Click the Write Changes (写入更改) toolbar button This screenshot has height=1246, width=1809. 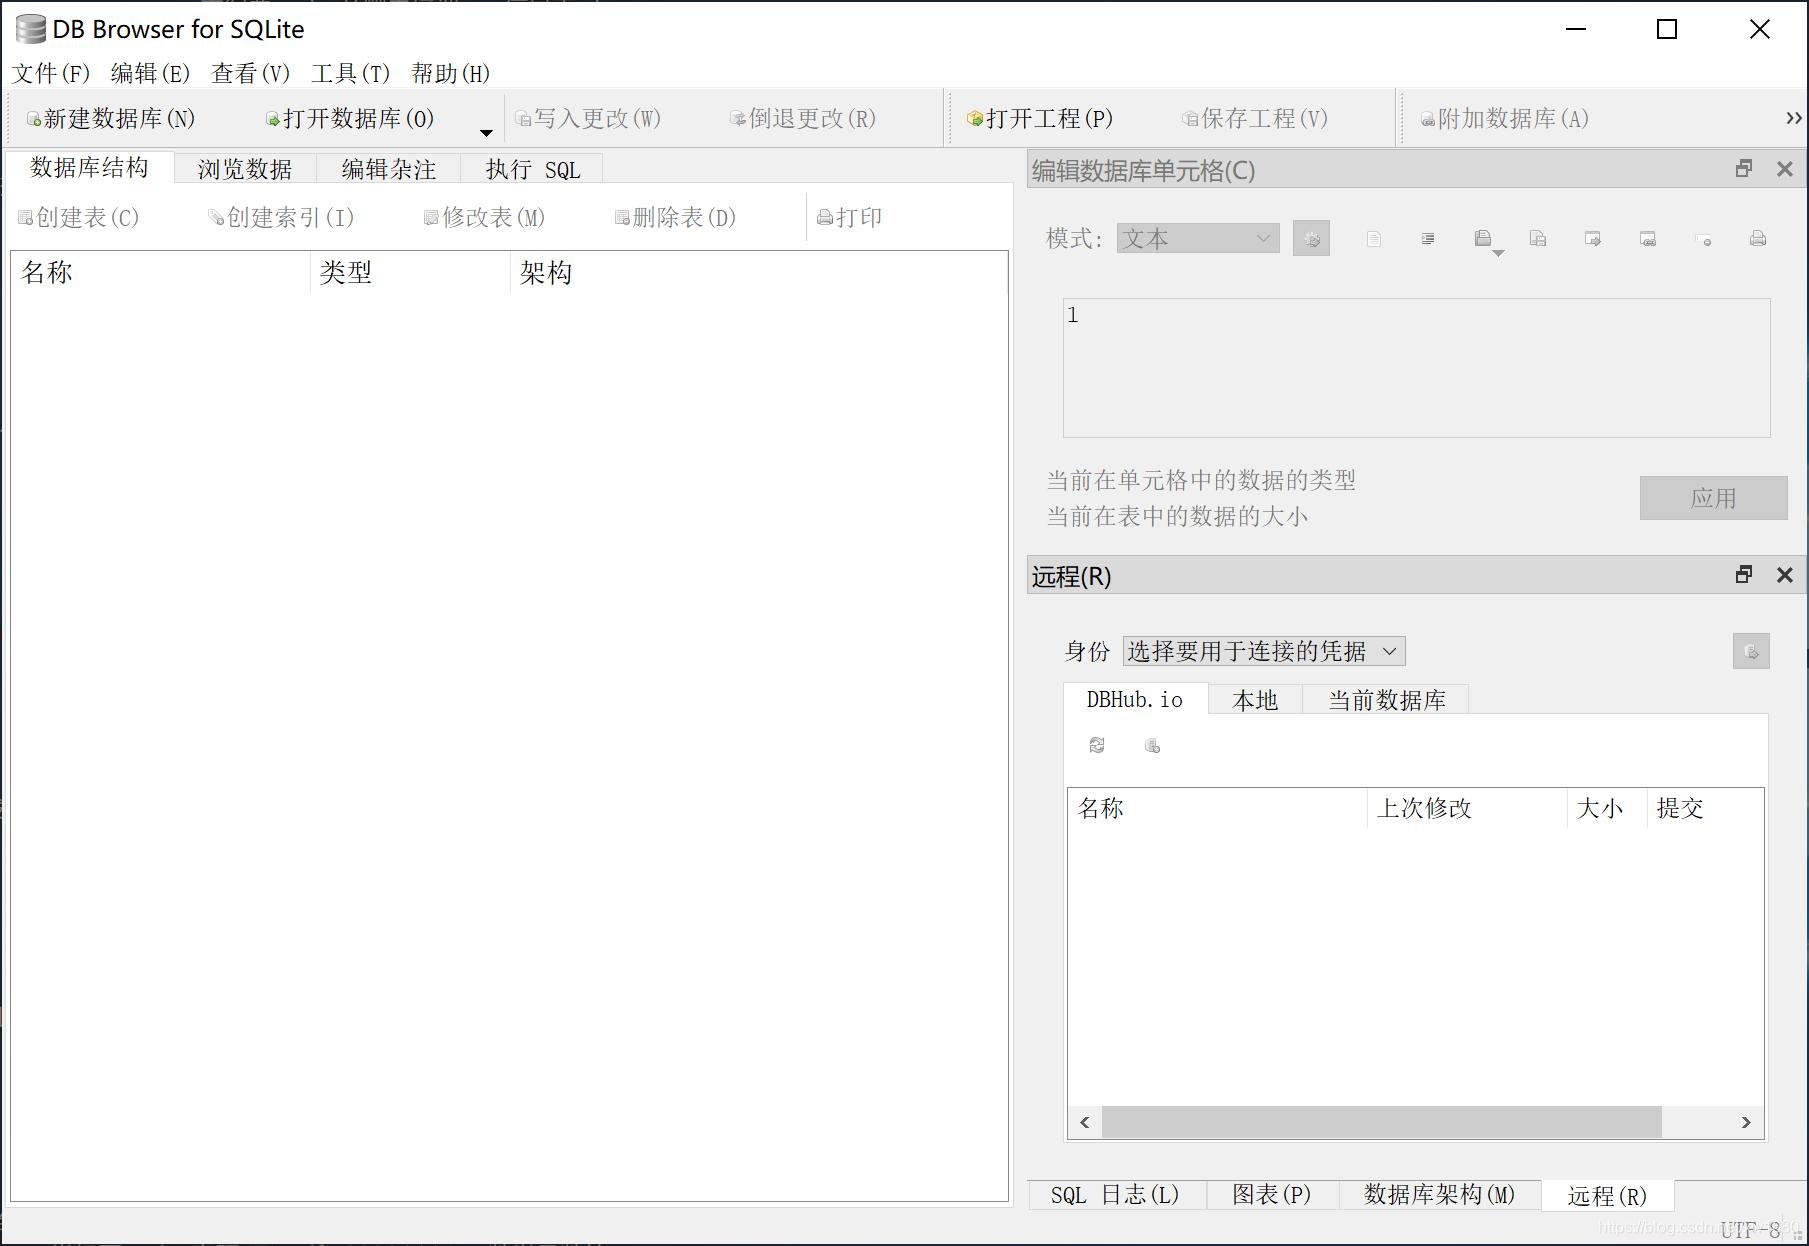tap(588, 119)
